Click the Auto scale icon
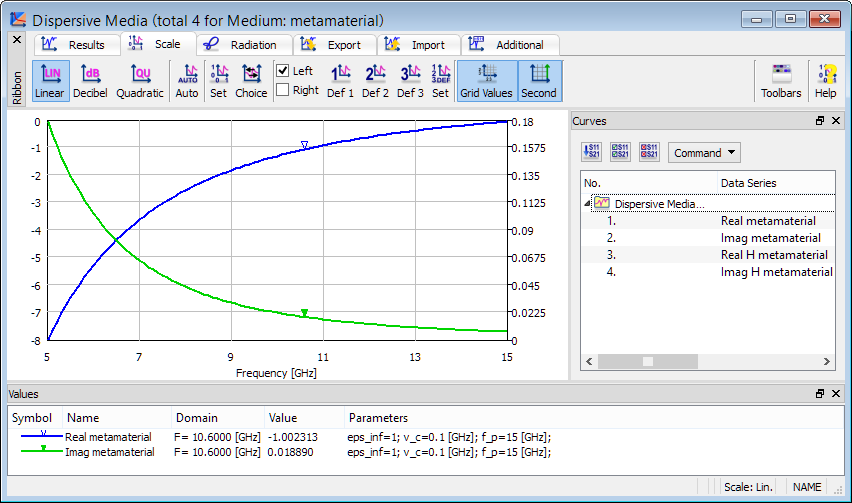Screen dimensions: 852x503 click(x=187, y=81)
